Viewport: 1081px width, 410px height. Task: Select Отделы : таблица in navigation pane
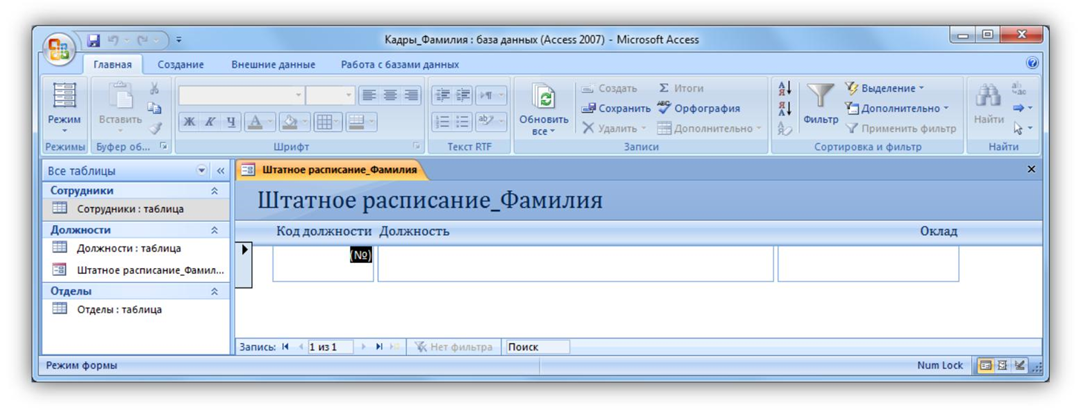pyautogui.click(x=137, y=310)
